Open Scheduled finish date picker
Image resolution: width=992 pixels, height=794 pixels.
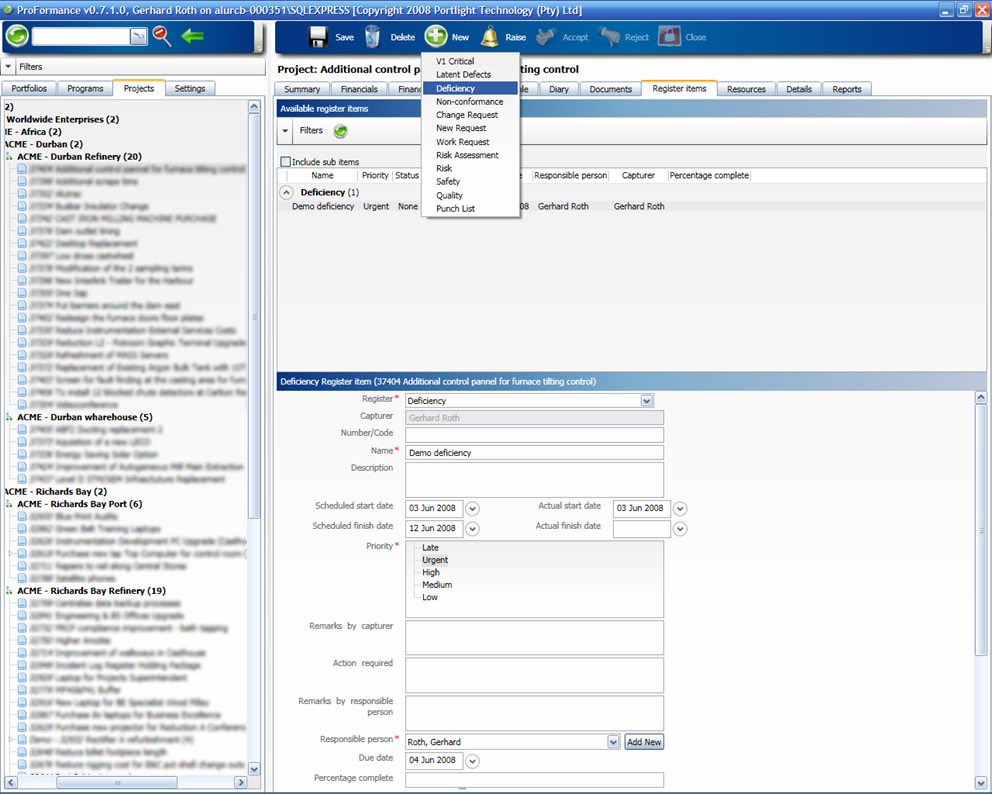(x=473, y=528)
